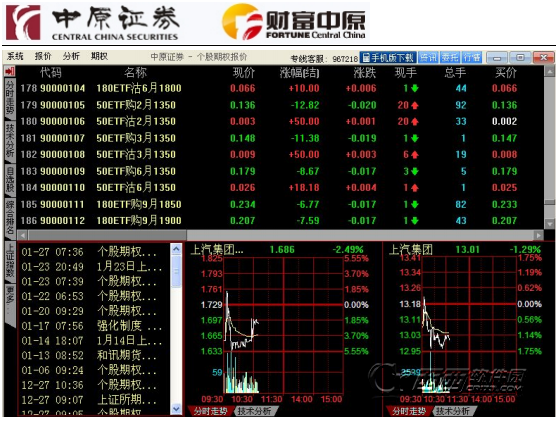
Task: Click the quote list scroll-up arrow
Action: click(x=549, y=72)
